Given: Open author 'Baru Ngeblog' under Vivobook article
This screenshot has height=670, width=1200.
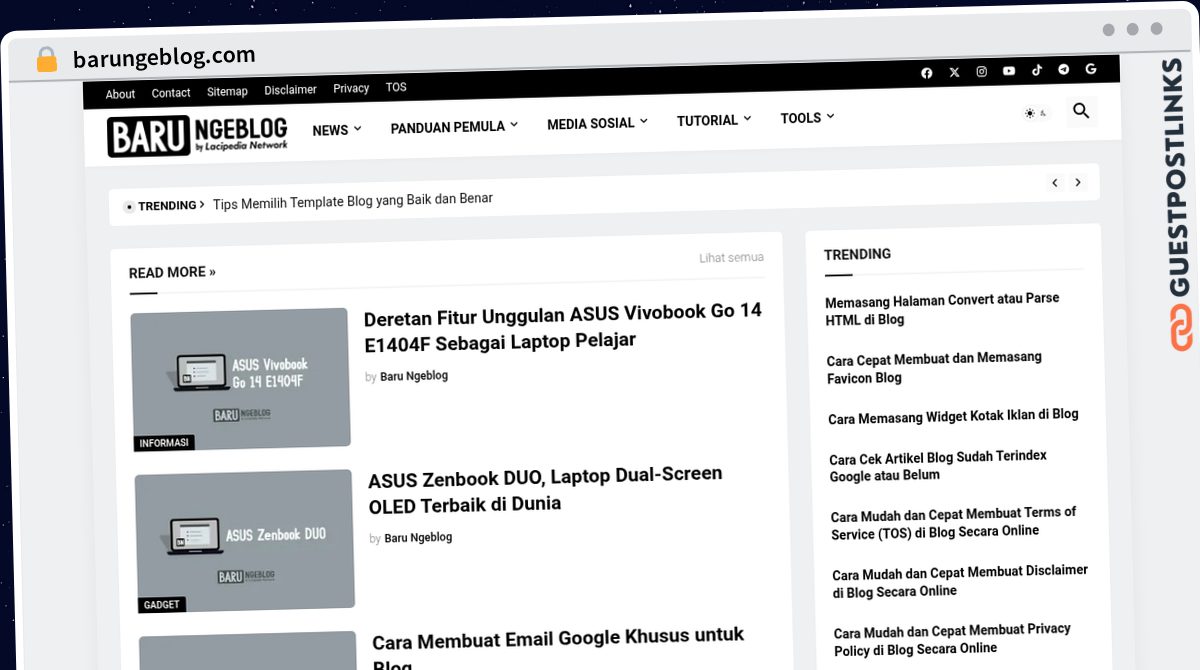Looking at the screenshot, I should point(414,376).
